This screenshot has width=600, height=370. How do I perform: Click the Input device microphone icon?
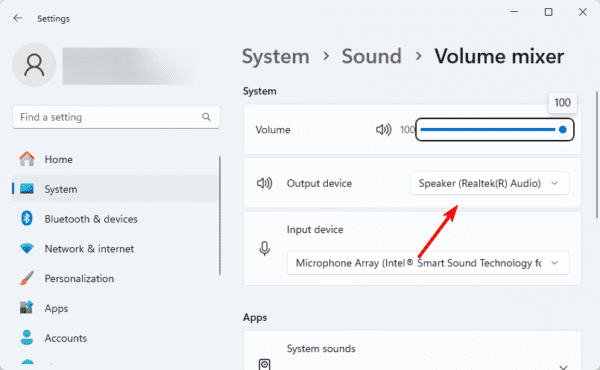point(264,248)
